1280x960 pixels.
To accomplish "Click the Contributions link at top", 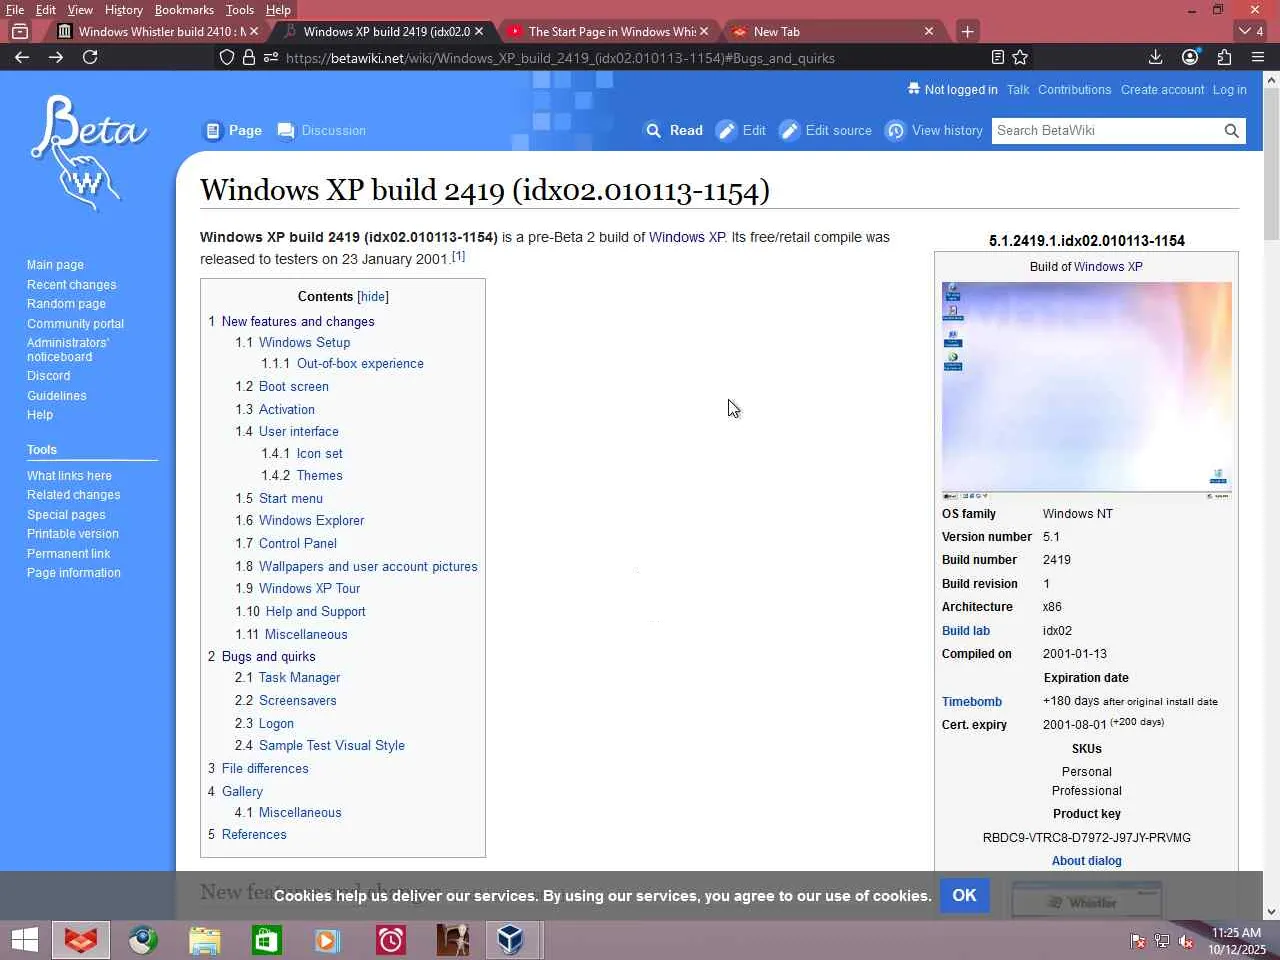I will [x=1074, y=90].
